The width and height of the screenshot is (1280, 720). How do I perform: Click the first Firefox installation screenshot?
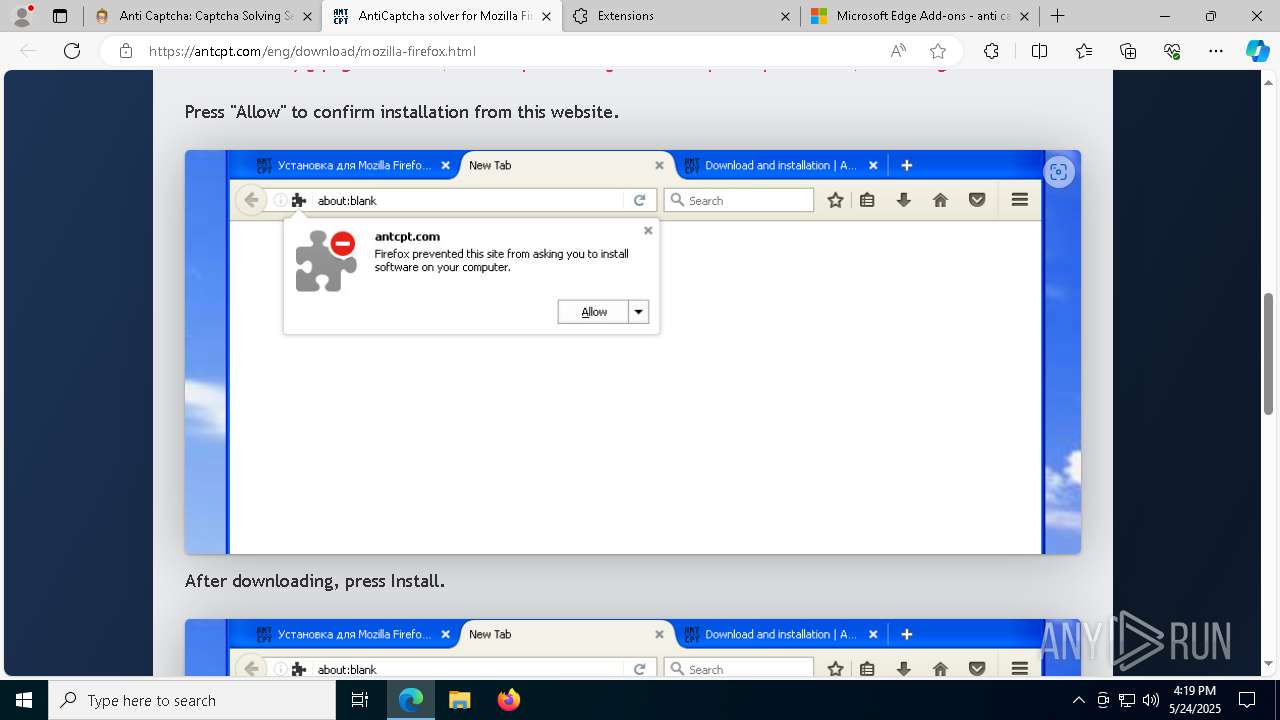[633, 352]
